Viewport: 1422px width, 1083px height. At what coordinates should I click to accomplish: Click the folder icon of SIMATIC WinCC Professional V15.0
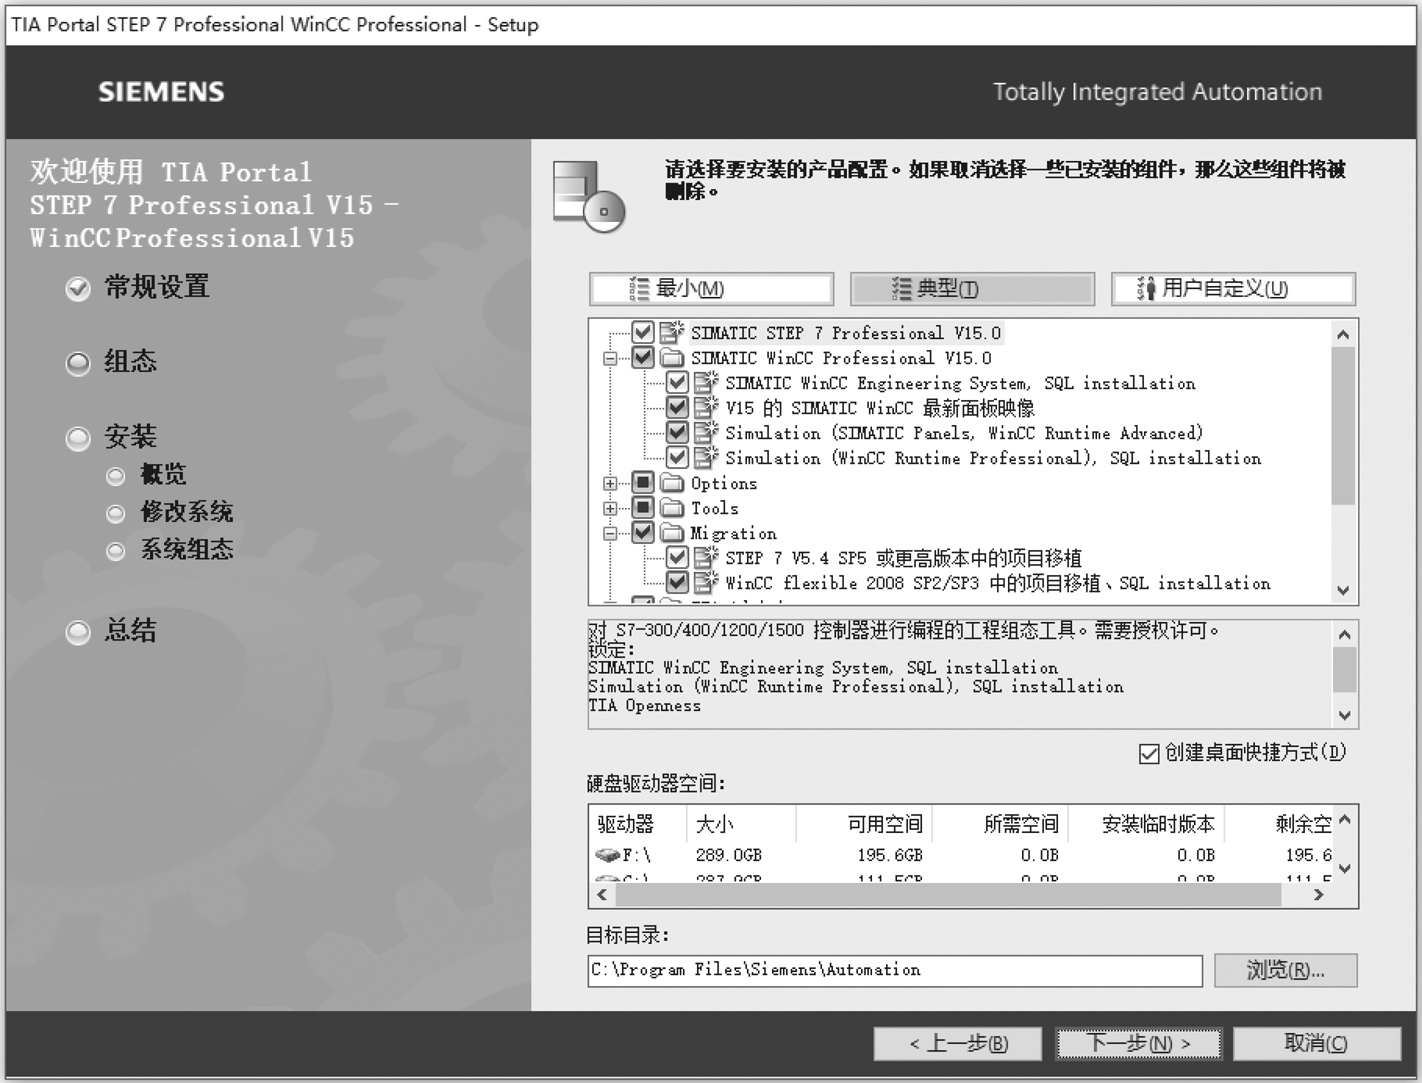pos(672,358)
